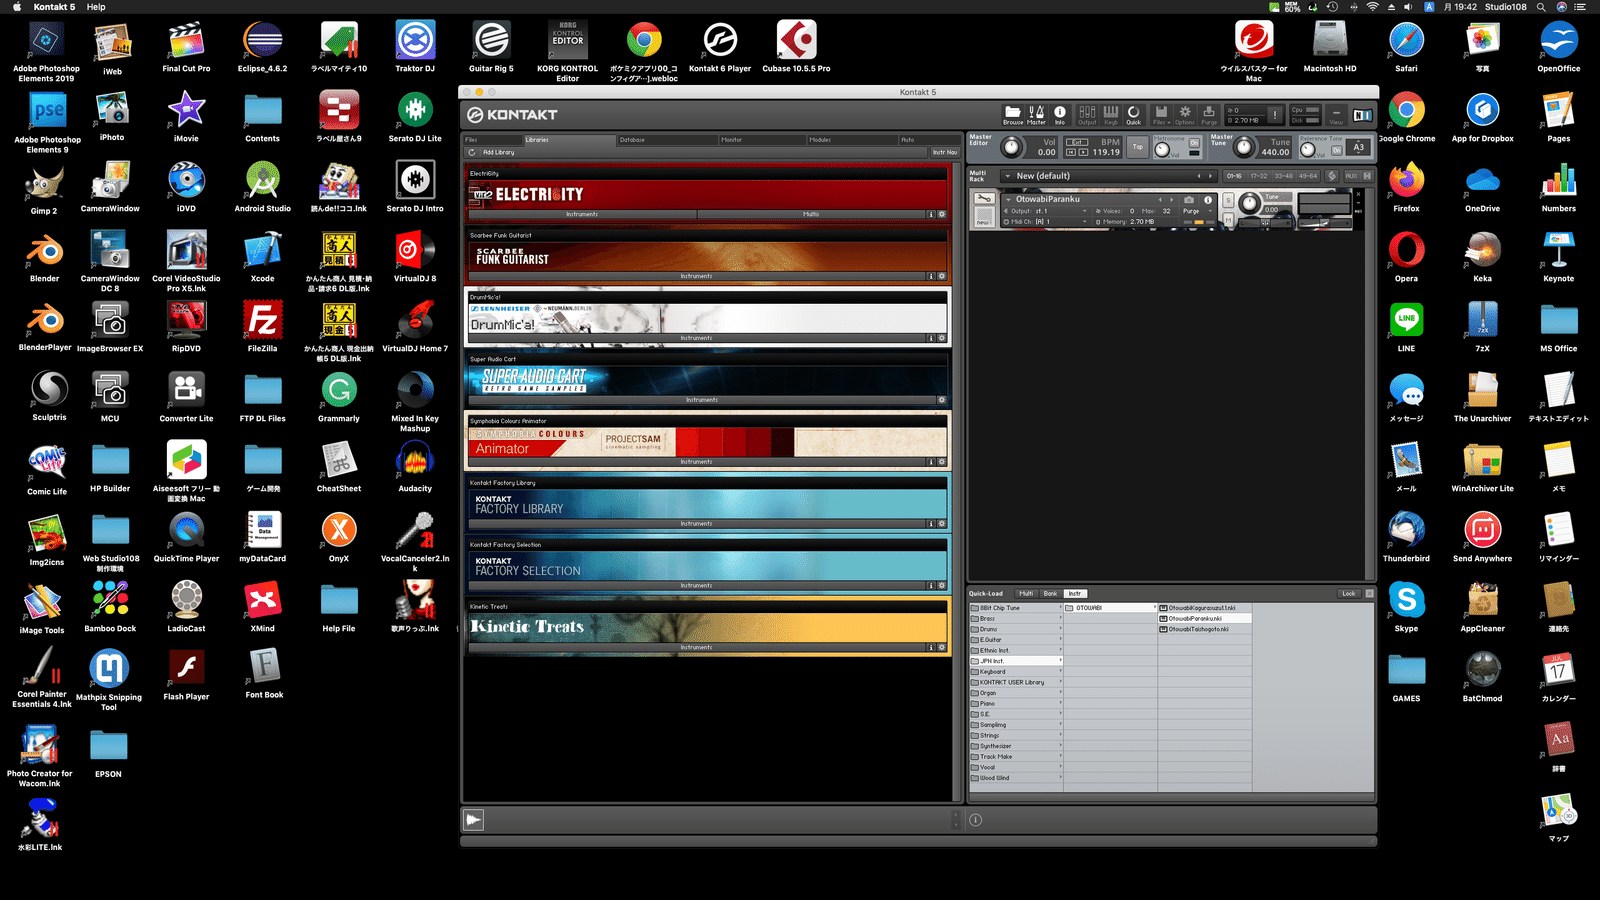Open the Output mixer section
The width and height of the screenshot is (1600, 900).
click(1087, 116)
